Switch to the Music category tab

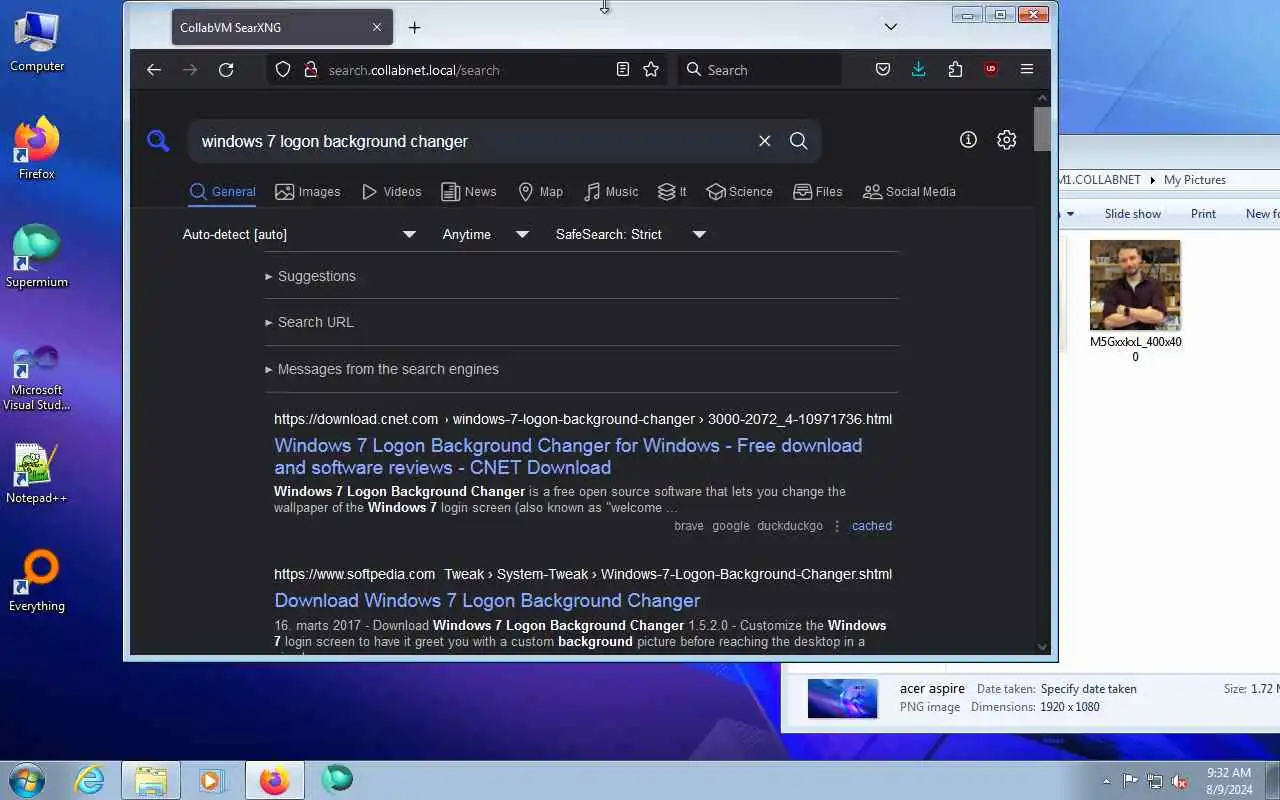611,192
